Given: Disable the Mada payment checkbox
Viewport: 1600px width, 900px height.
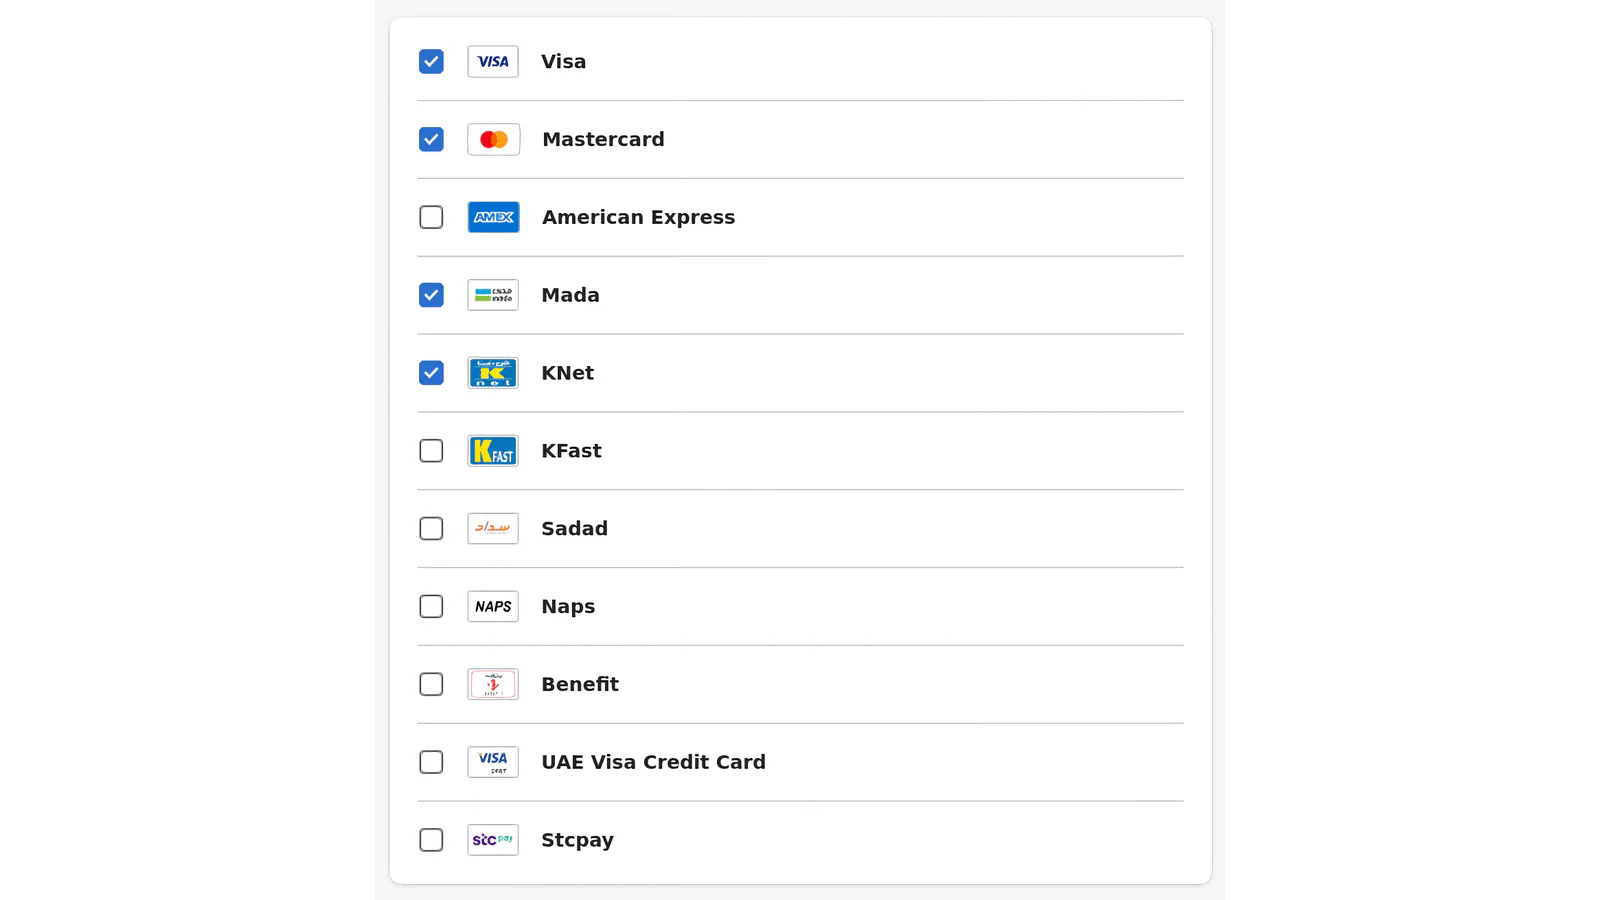Looking at the screenshot, I should tap(431, 295).
